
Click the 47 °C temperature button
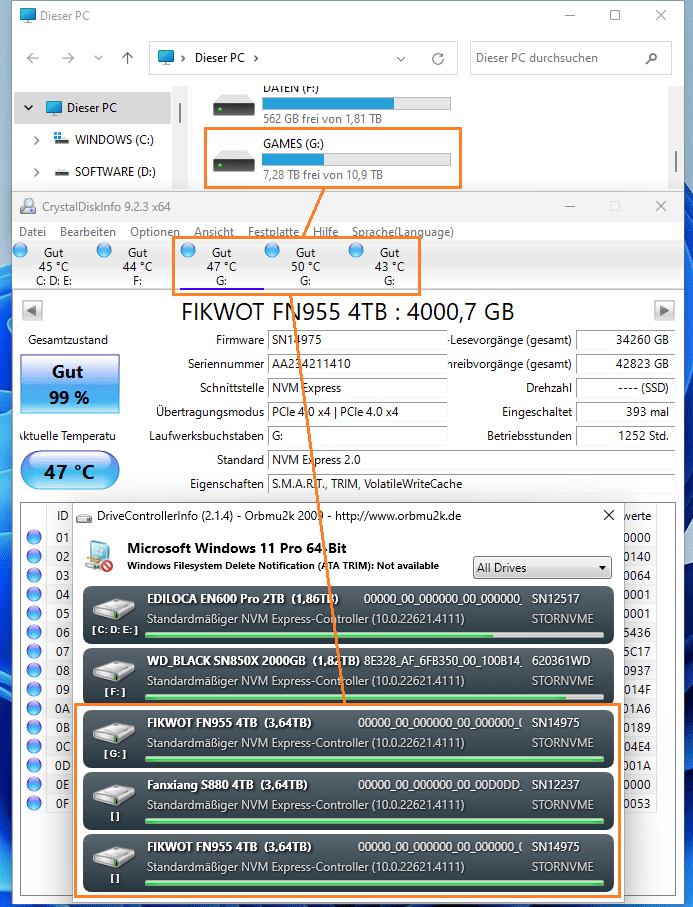tap(70, 471)
